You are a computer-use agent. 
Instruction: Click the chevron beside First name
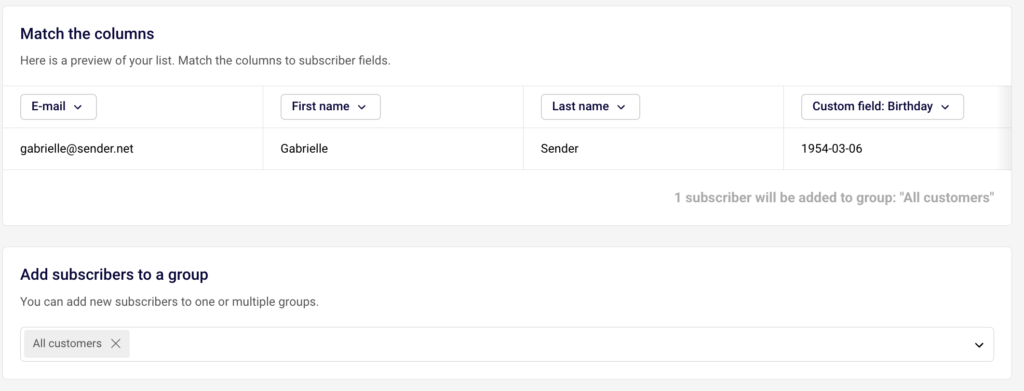362,108
